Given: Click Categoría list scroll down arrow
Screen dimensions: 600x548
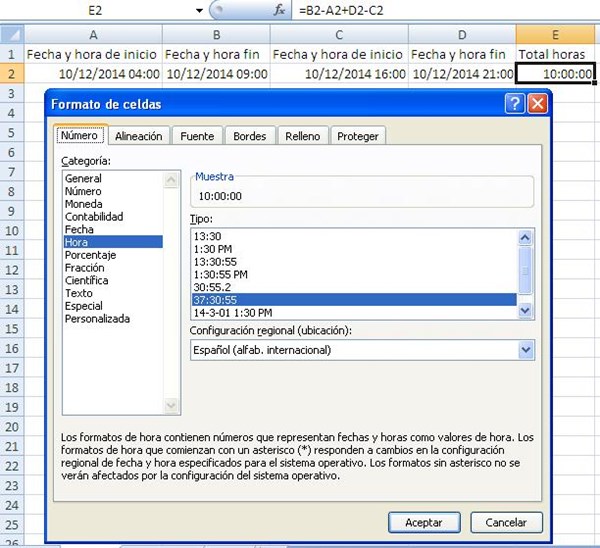Looking at the screenshot, I should pyautogui.click(x=171, y=405).
